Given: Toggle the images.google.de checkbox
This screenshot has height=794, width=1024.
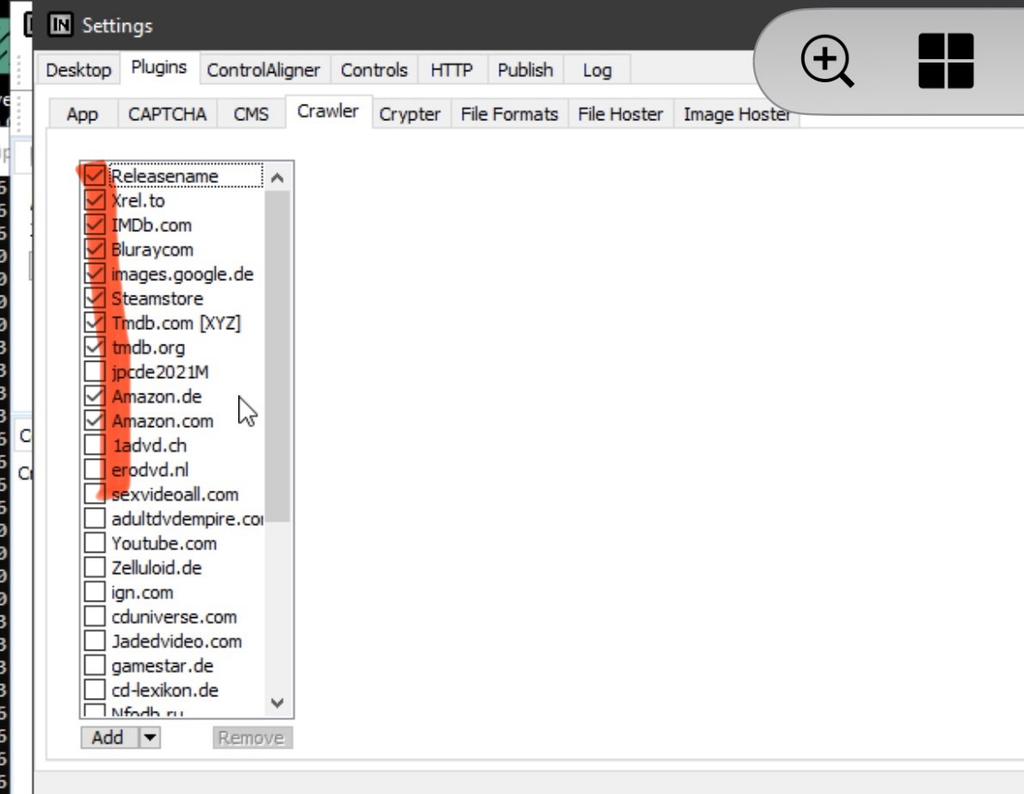Looking at the screenshot, I should 95,274.
